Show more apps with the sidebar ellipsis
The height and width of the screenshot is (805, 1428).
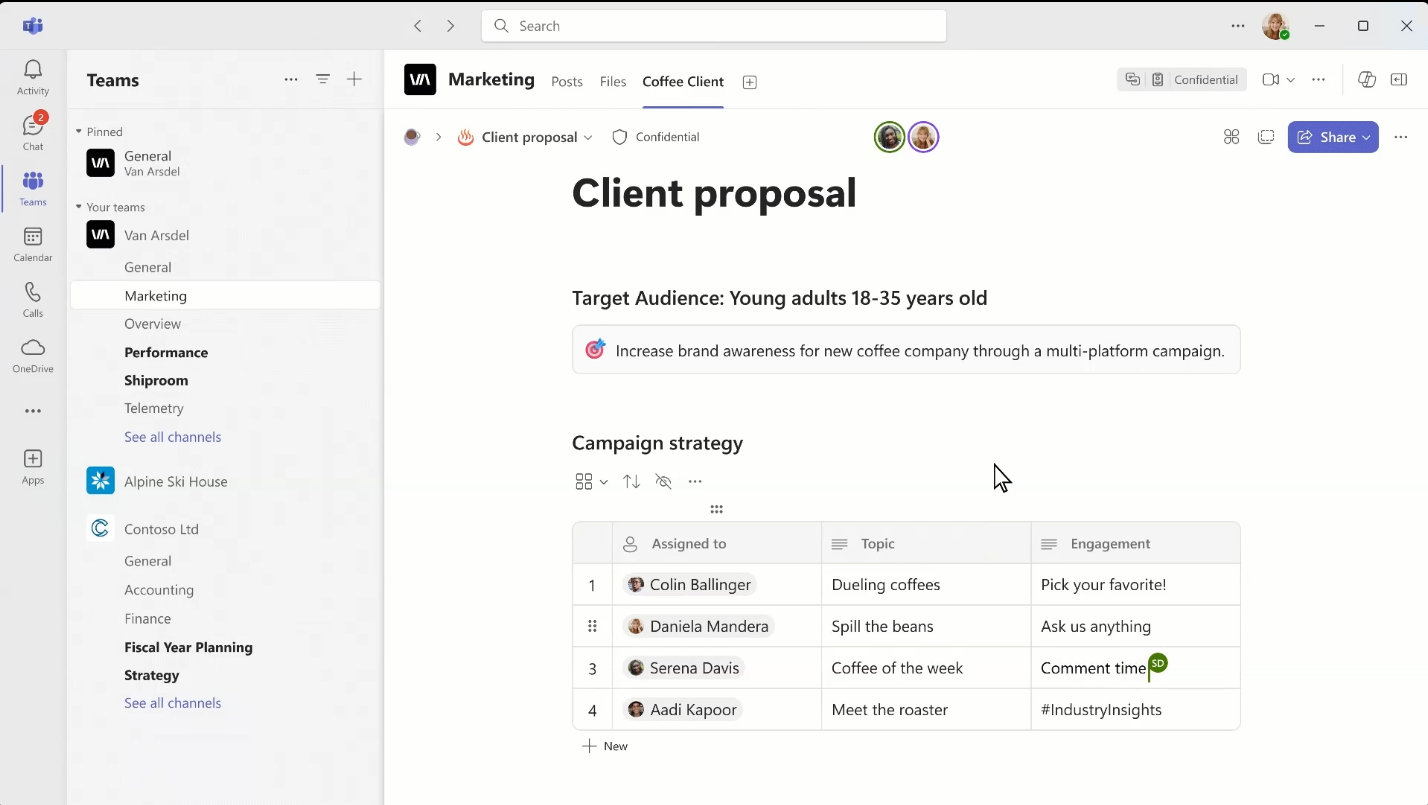click(33, 411)
